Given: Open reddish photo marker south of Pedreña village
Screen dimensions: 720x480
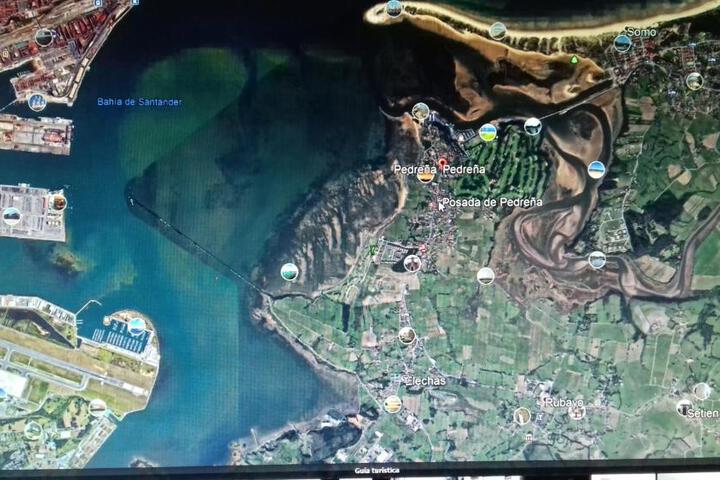Looking at the screenshot, I should click(x=412, y=263).
